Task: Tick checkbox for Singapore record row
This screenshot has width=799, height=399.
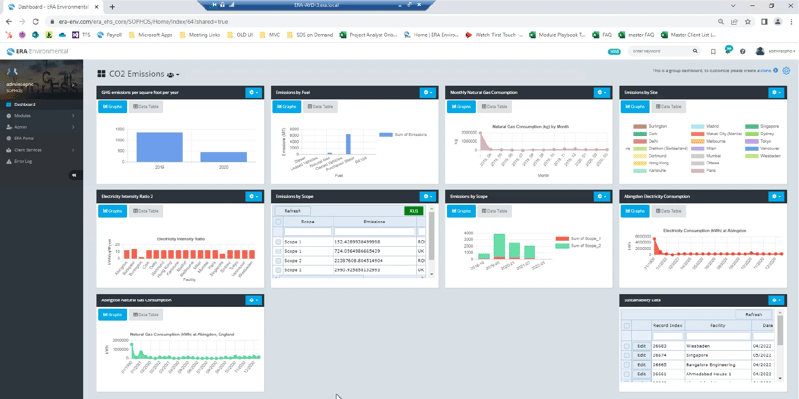Action: 627,355
